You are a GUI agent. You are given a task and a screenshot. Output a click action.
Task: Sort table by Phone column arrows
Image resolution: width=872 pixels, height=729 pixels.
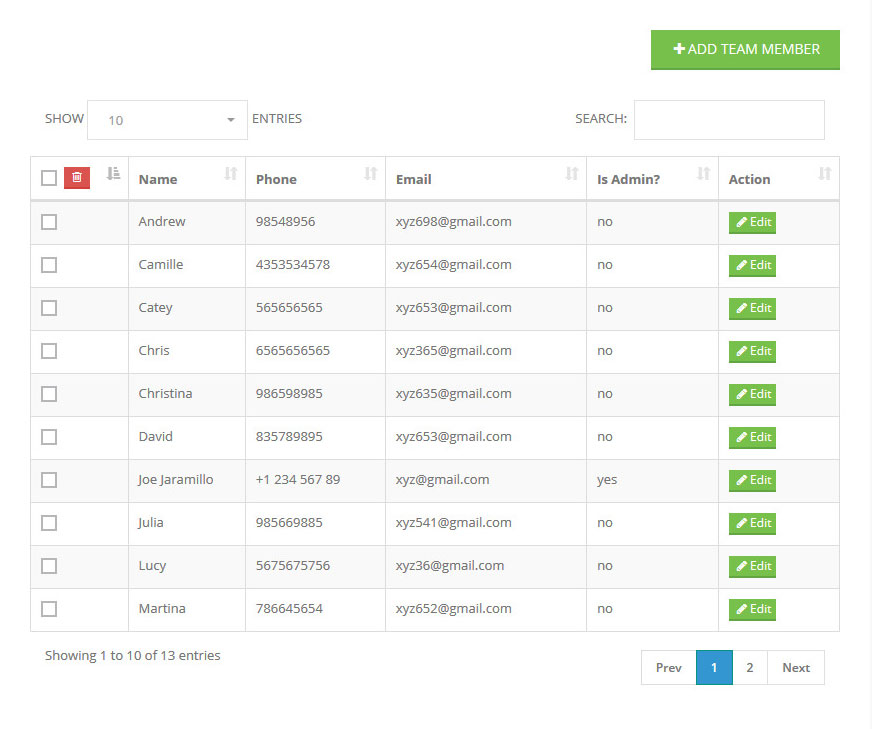click(x=370, y=174)
